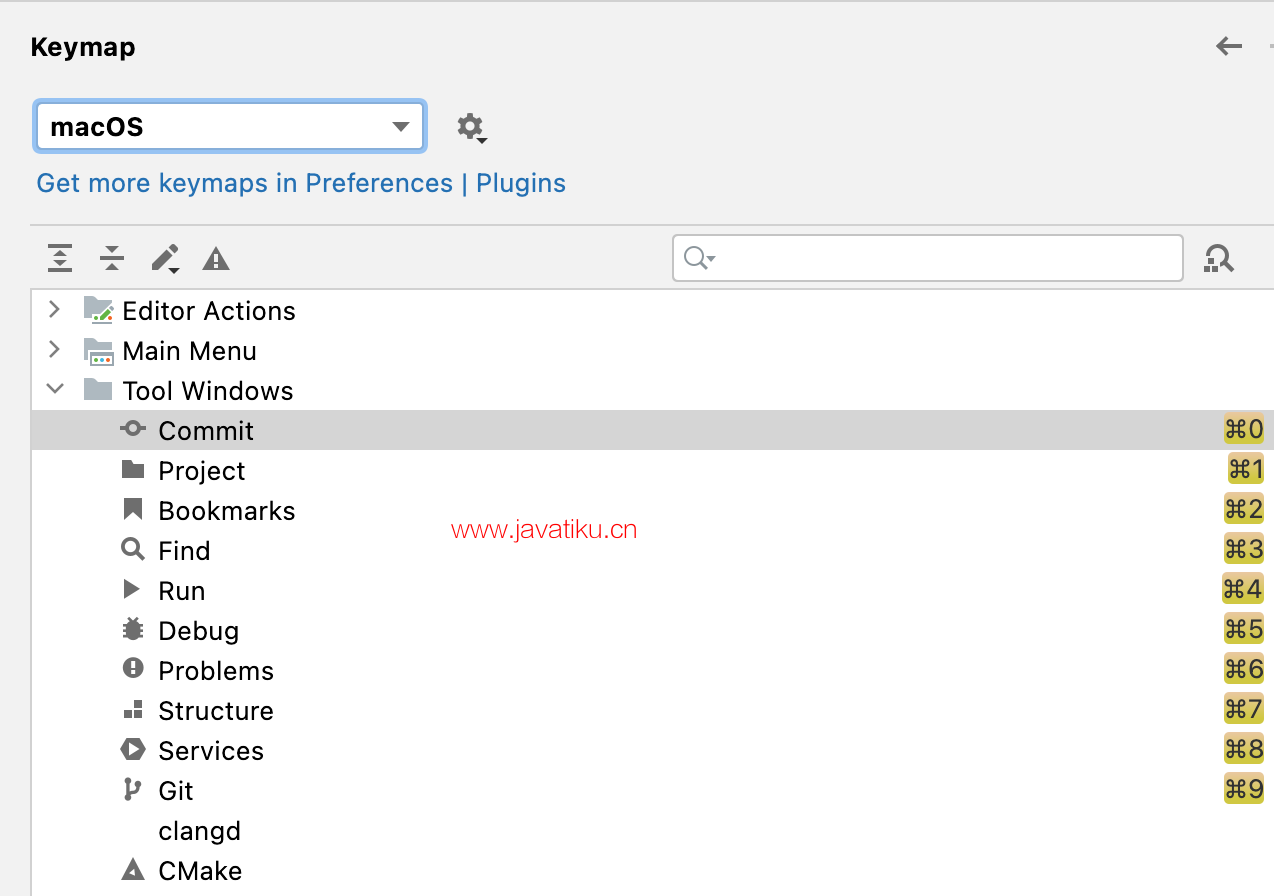The width and height of the screenshot is (1274, 896).
Task: Collapse the Tool Windows group
Action: click(x=55, y=390)
